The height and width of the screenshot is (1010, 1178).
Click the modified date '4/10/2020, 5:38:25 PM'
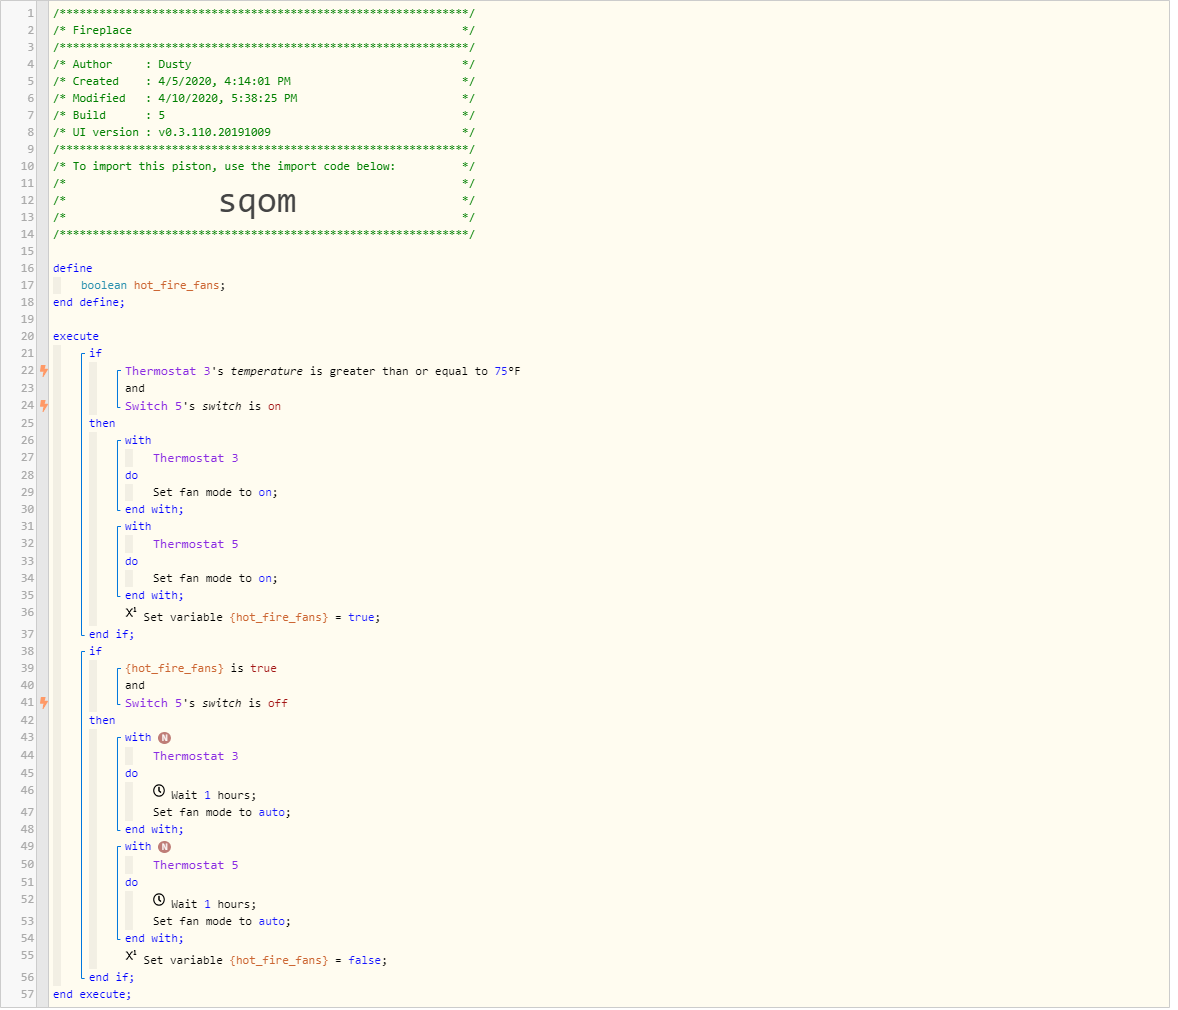click(x=227, y=98)
